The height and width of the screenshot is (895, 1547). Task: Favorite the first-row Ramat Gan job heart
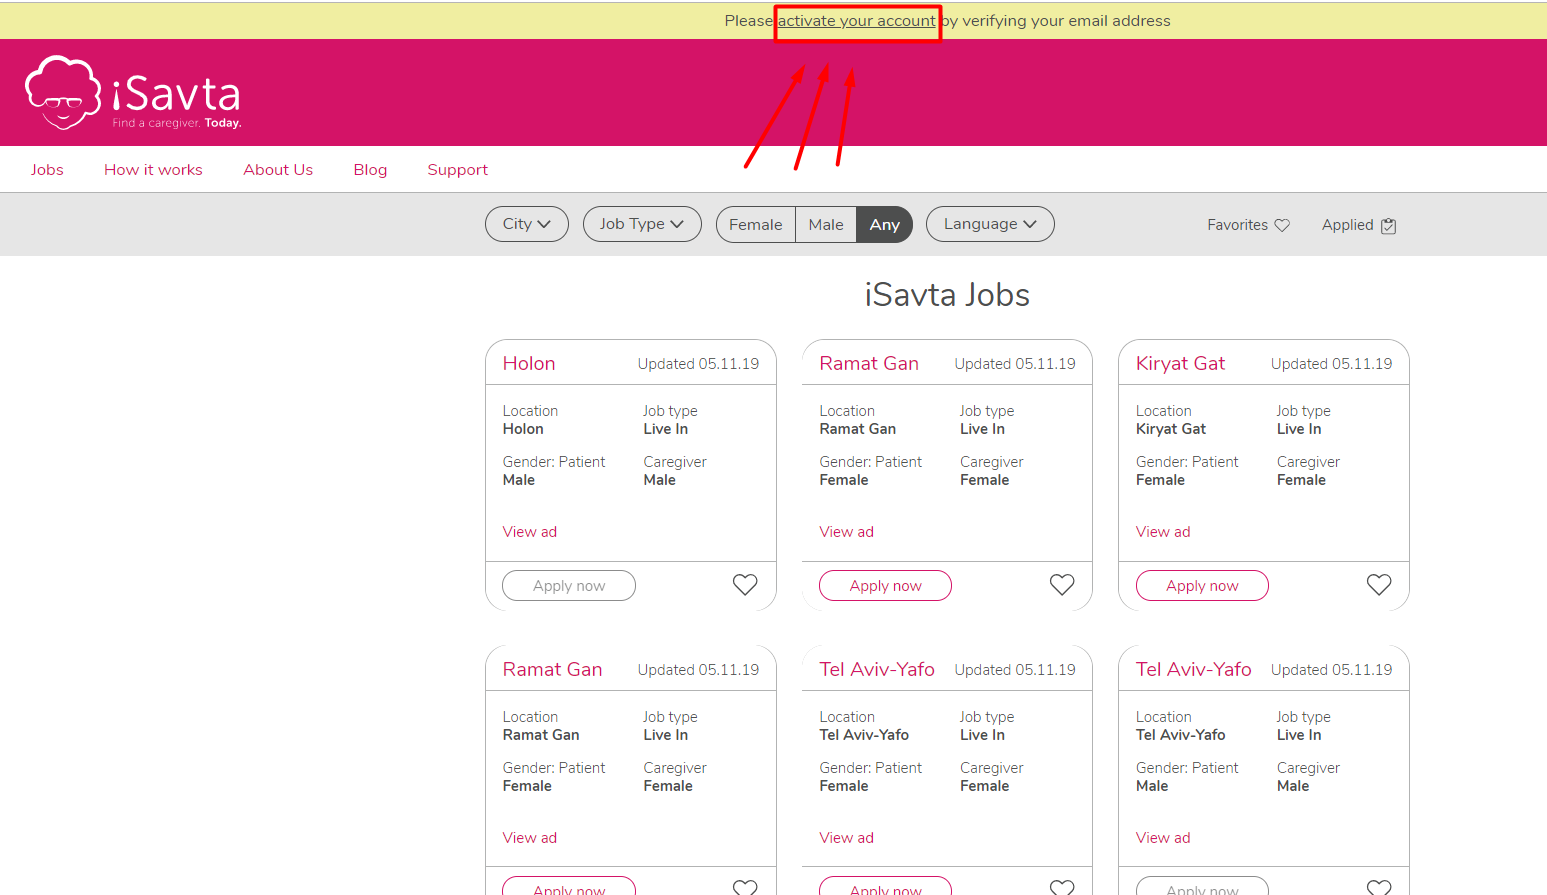tap(1062, 585)
